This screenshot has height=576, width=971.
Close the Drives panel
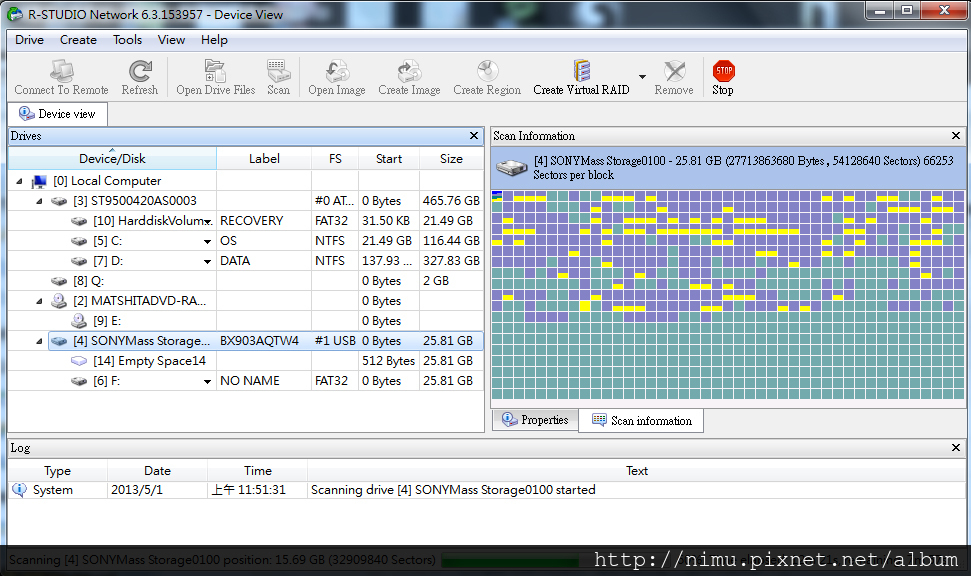pos(474,136)
